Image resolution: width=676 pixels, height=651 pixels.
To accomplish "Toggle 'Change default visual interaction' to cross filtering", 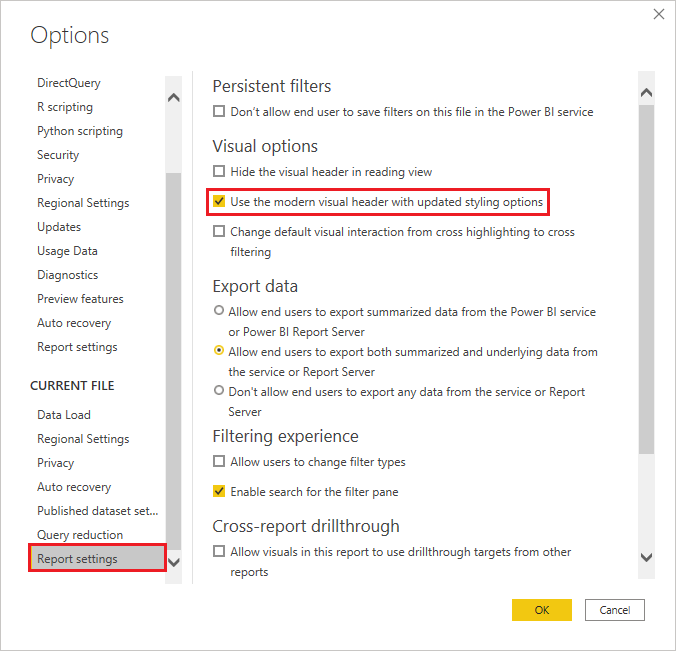I will click(x=219, y=232).
